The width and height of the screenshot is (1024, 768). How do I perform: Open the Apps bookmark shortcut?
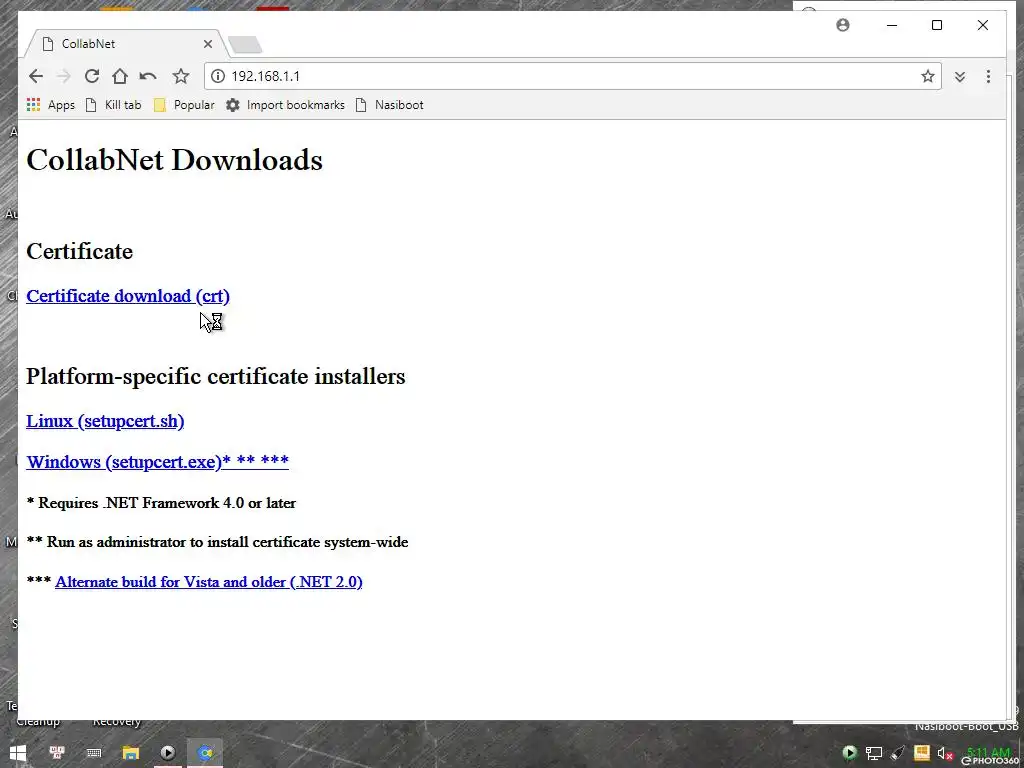click(x=51, y=105)
